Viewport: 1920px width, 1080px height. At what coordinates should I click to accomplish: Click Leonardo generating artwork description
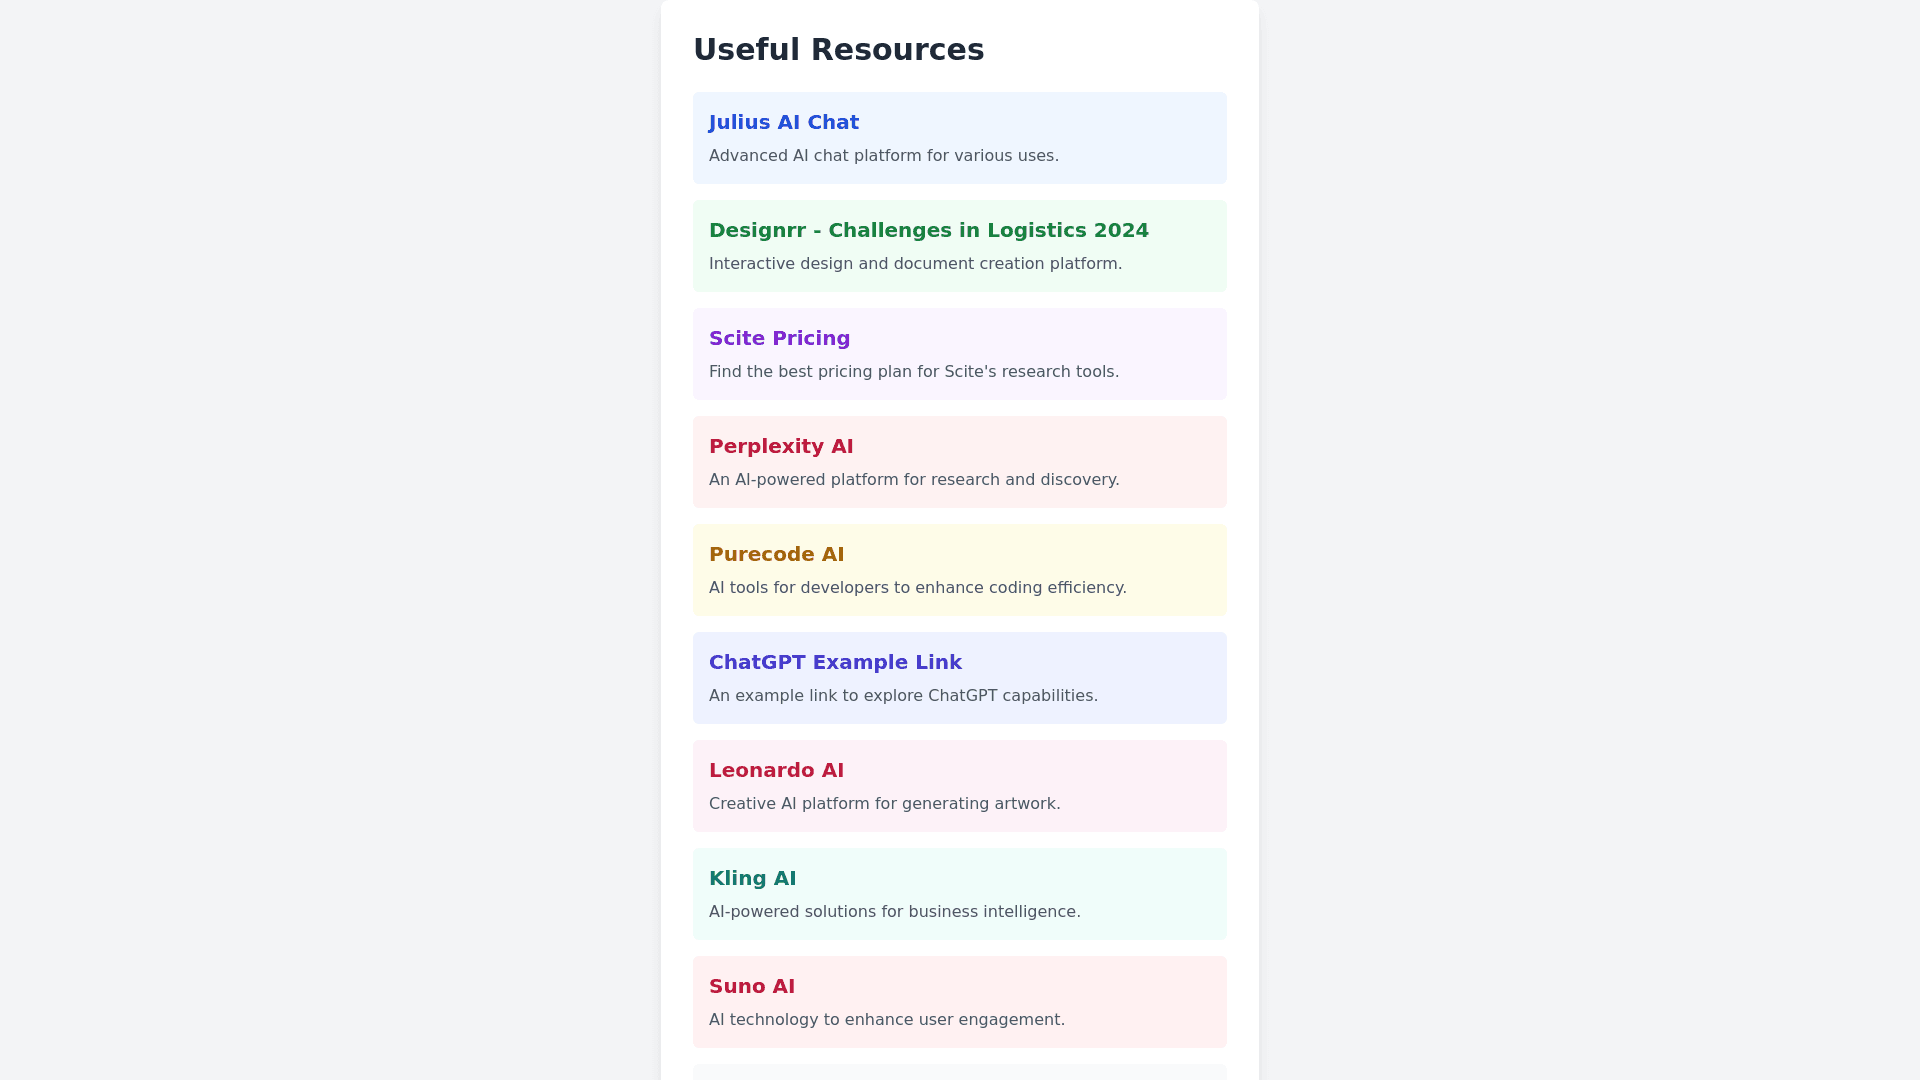[884, 804]
